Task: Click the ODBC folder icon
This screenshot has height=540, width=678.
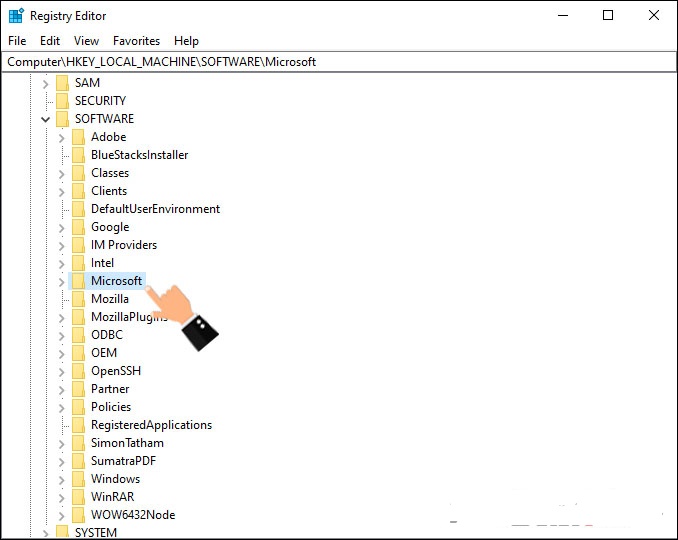Action: coord(78,335)
